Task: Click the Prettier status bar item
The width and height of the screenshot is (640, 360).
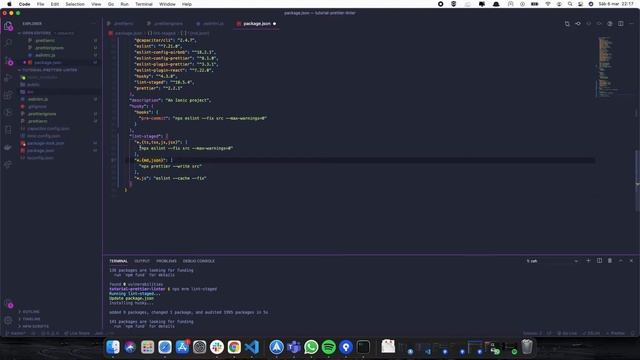Action: tap(617, 333)
